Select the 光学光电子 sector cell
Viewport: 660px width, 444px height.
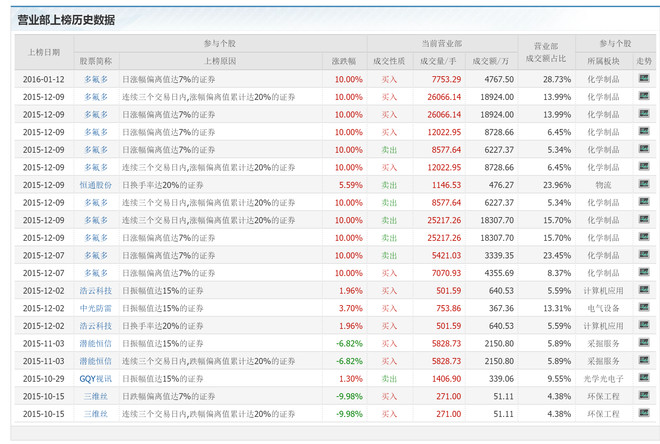[x=604, y=379]
